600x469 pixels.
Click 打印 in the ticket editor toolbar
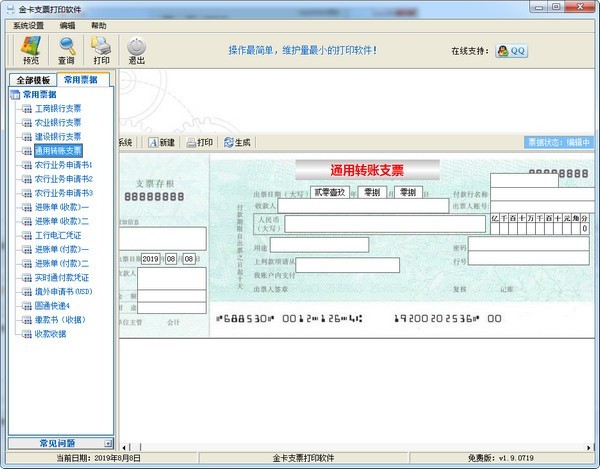point(198,142)
